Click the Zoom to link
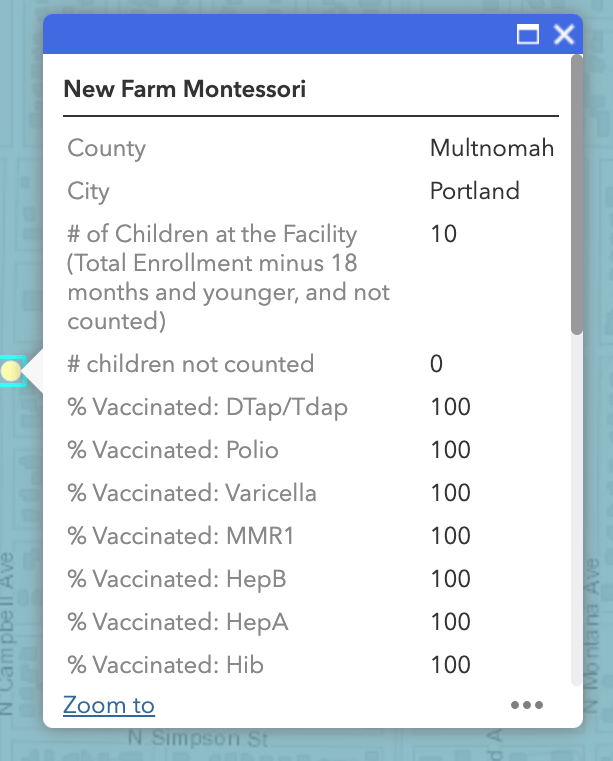Screen dimensions: 613x761 pos(109,705)
